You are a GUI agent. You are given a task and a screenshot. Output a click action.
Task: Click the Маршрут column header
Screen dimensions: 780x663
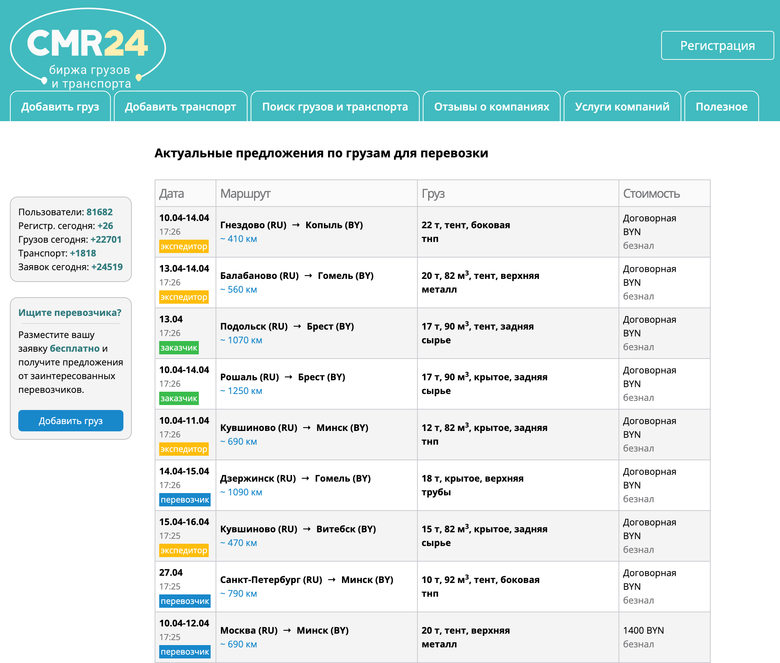tap(246, 193)
